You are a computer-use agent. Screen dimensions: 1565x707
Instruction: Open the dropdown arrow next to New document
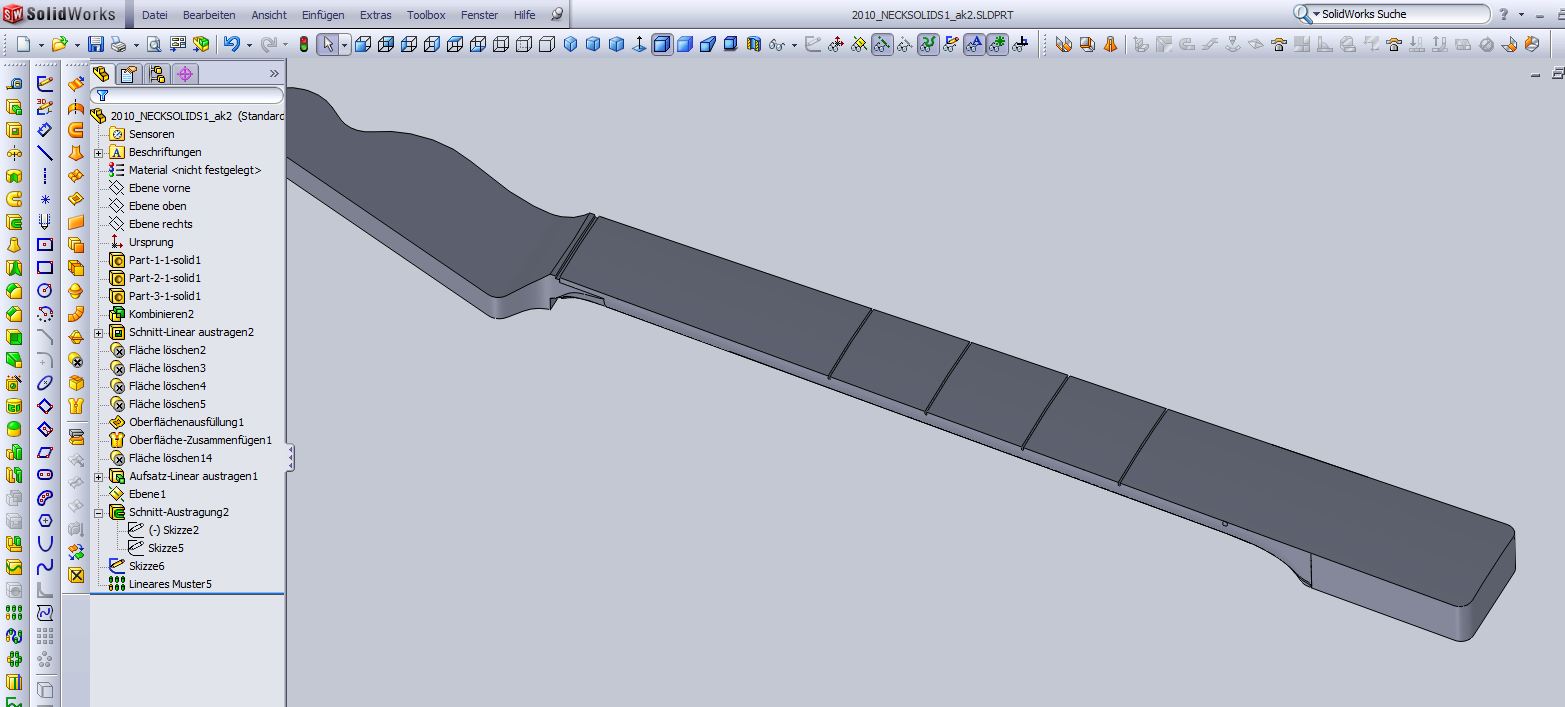point(40,45)
